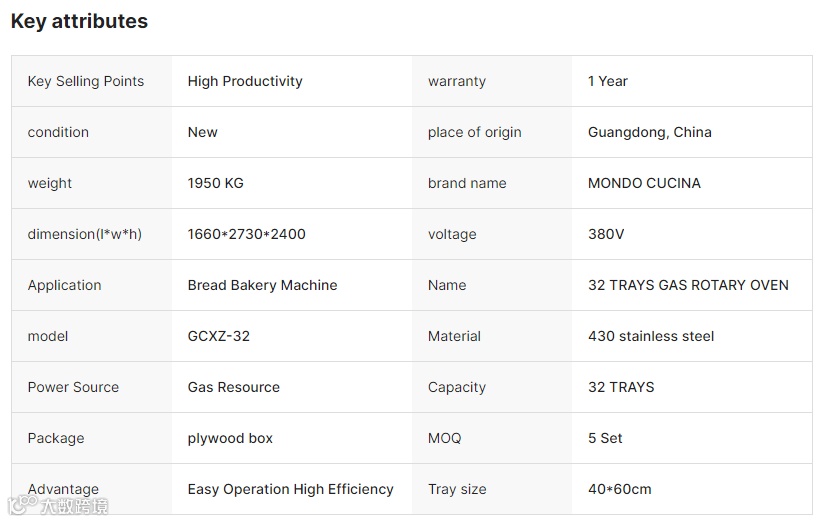Click the 1 Year warranty value

point(608,81)
